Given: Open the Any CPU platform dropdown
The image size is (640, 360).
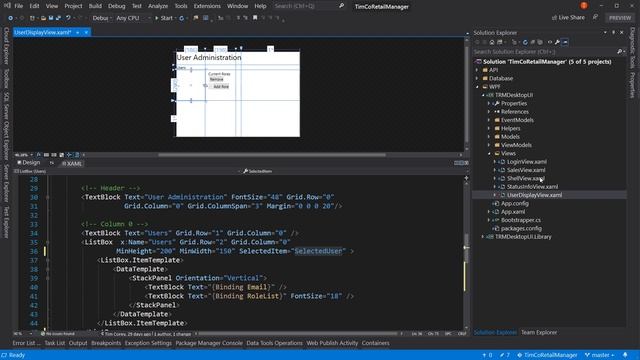Looking at the screenshot, I should [x=133, y=18].
